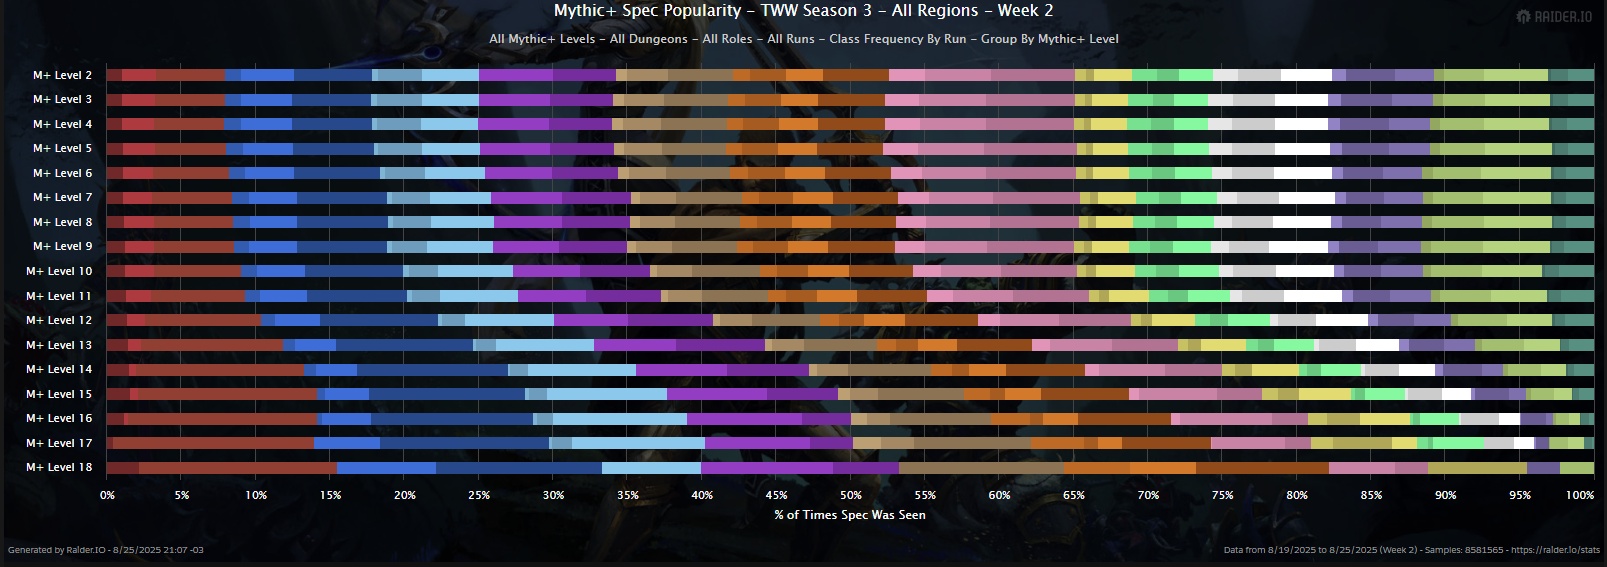Screen dimensions: 1607x567
Task: Click the '75%' x-axis tick label
Action: [1222, 495]
